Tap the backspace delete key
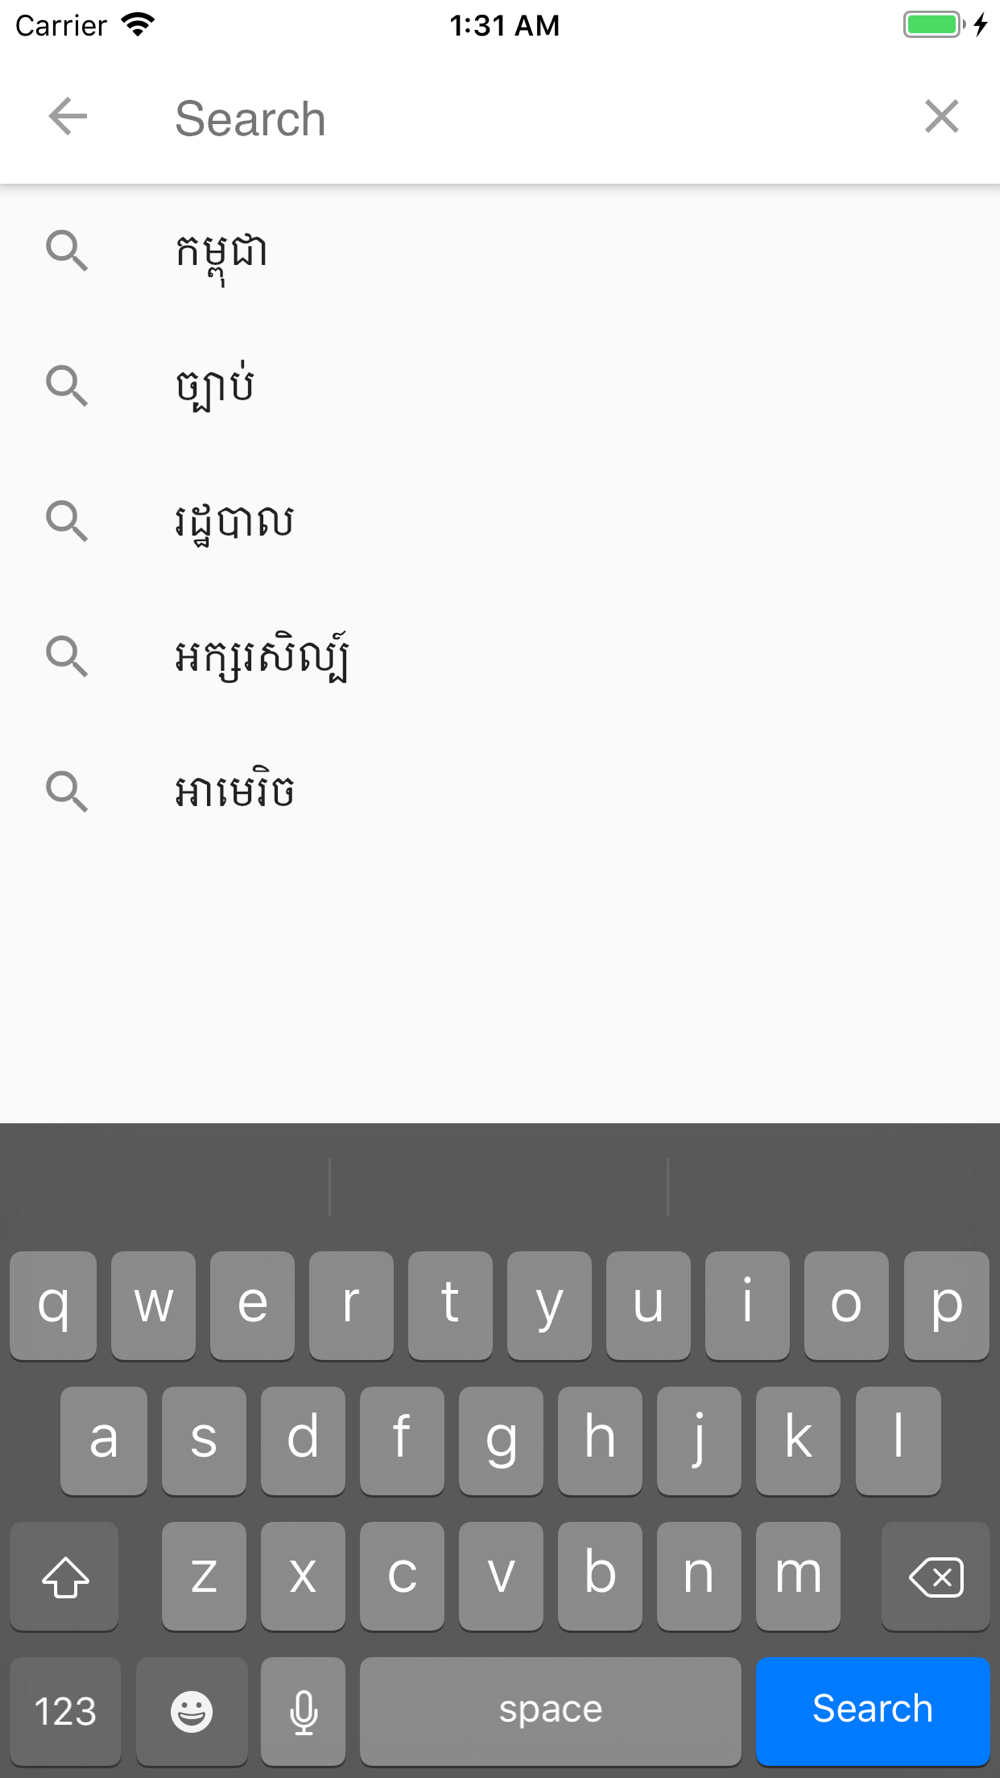The height and width of the screenshot is (1778, 1000). tap(935, 1576)
